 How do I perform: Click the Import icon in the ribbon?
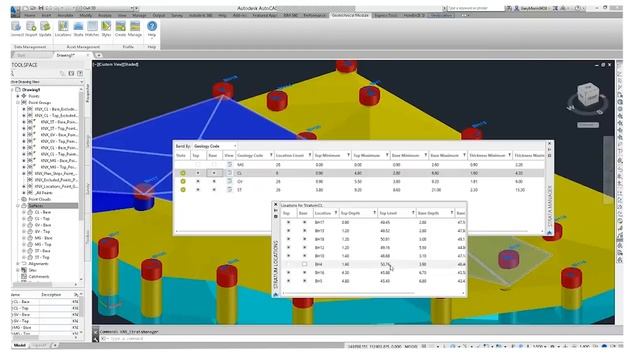point(31,27)
